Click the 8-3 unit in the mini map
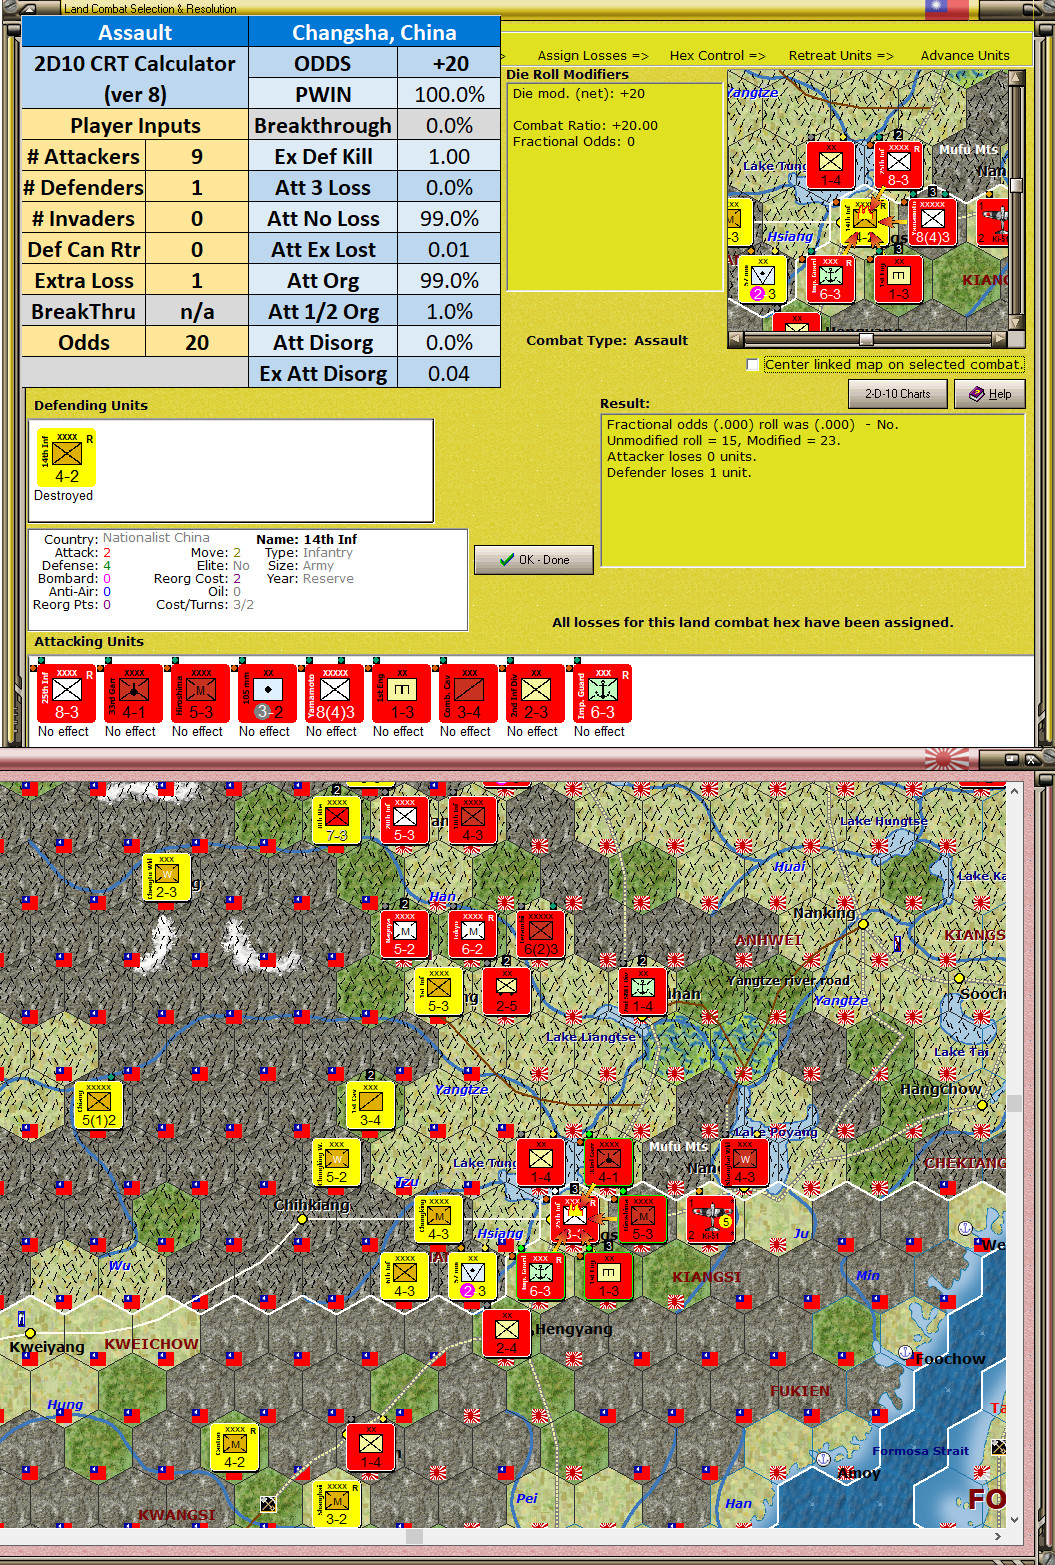Image resolution: width=1055 pixels, height=1565 pixels. click(898, 165)
